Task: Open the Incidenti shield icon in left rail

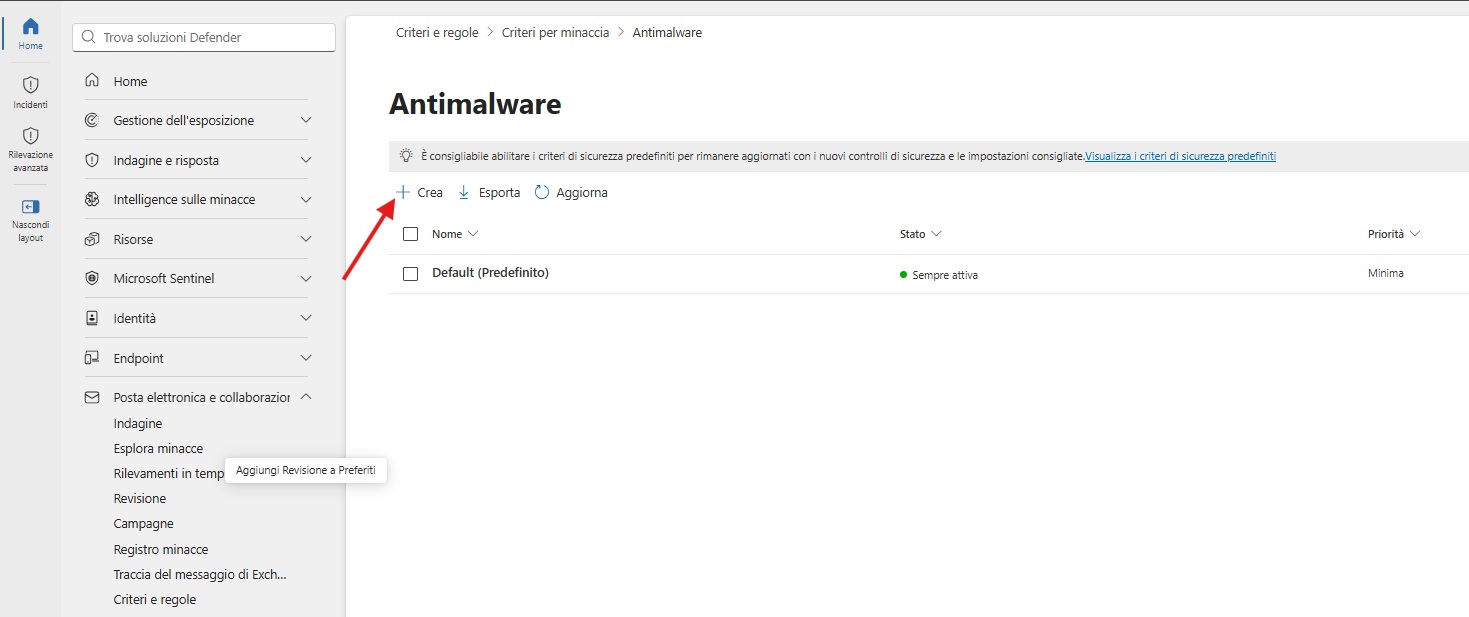Action: [x=30, y=85]
